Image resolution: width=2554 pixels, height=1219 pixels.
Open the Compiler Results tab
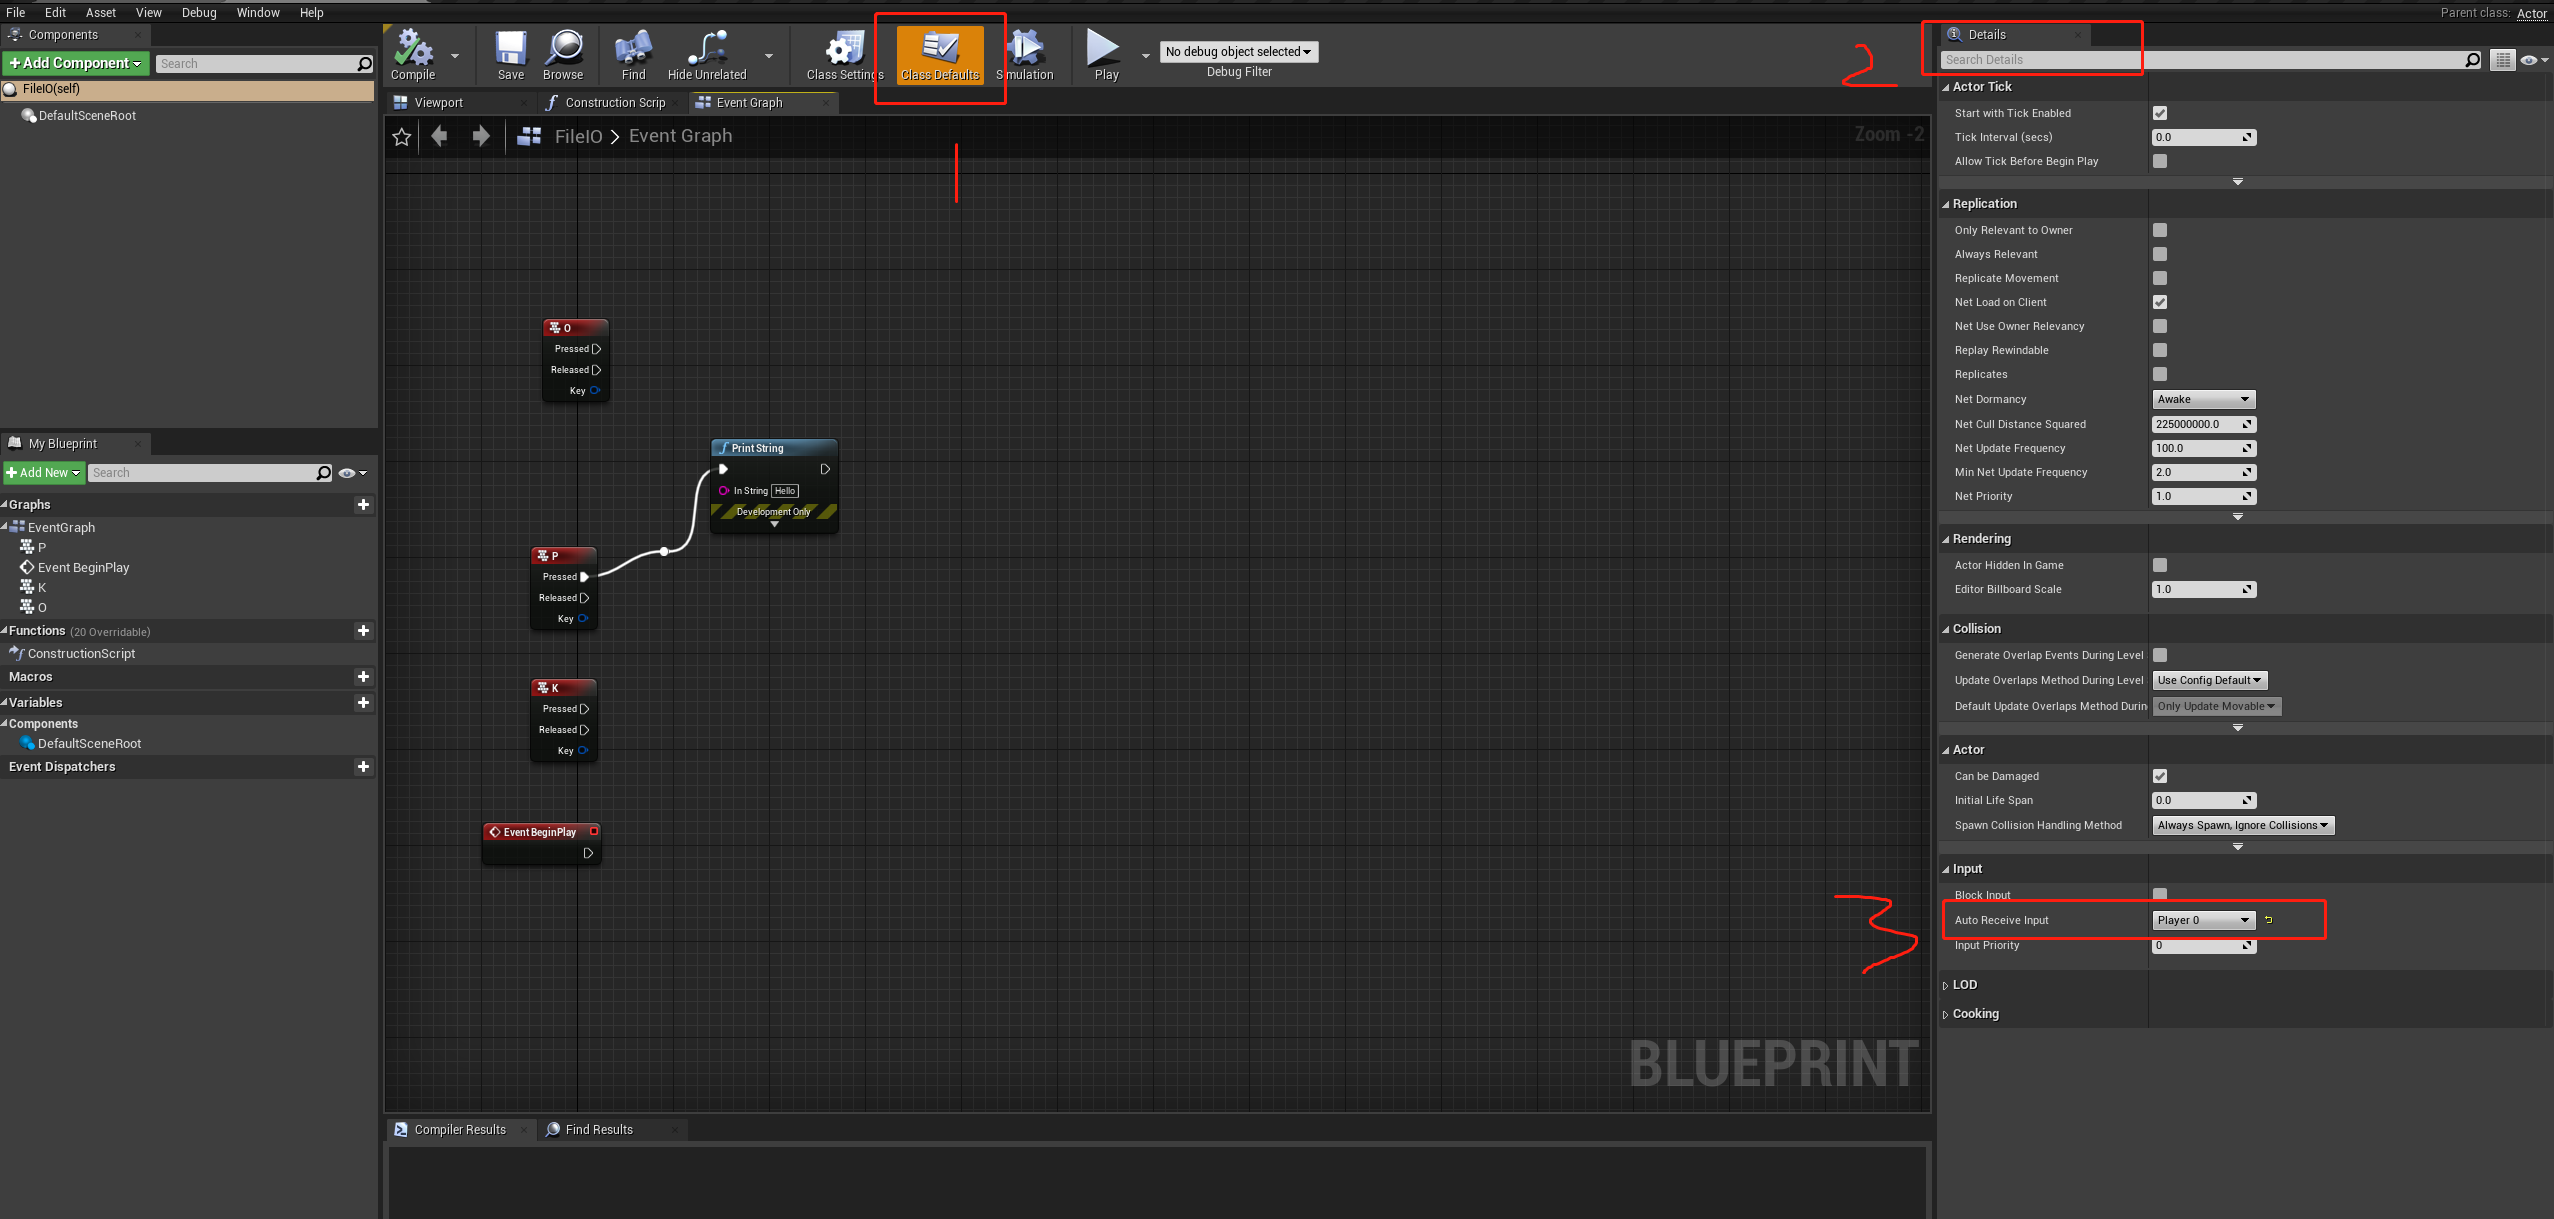click(x=460, y=1129)
